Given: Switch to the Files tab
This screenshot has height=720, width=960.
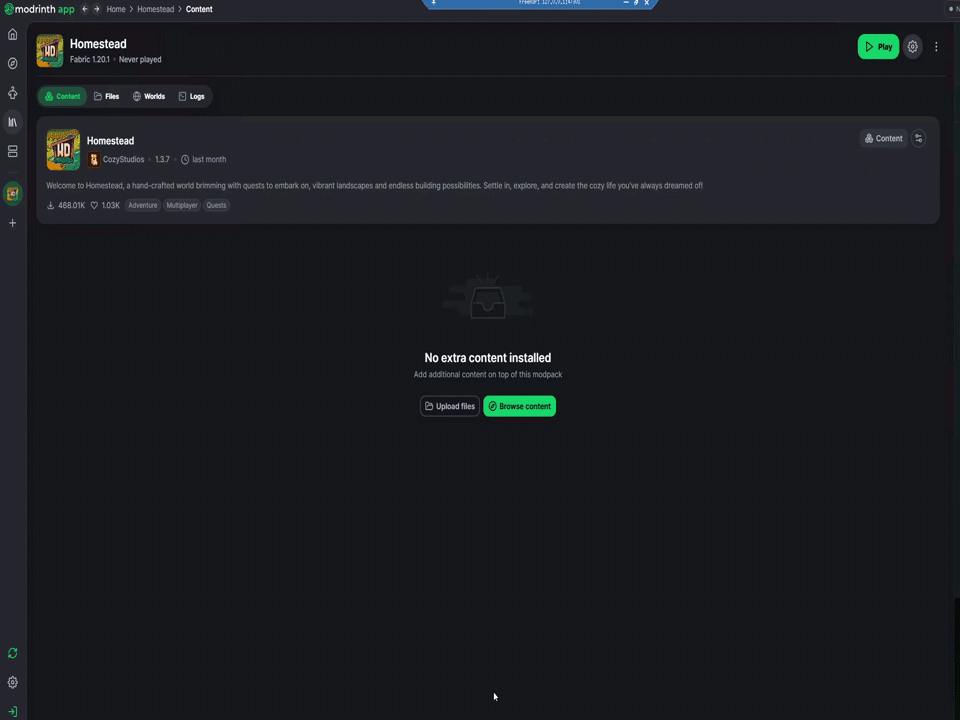Looking at the screenshot, I should click(x=107, y=96).
